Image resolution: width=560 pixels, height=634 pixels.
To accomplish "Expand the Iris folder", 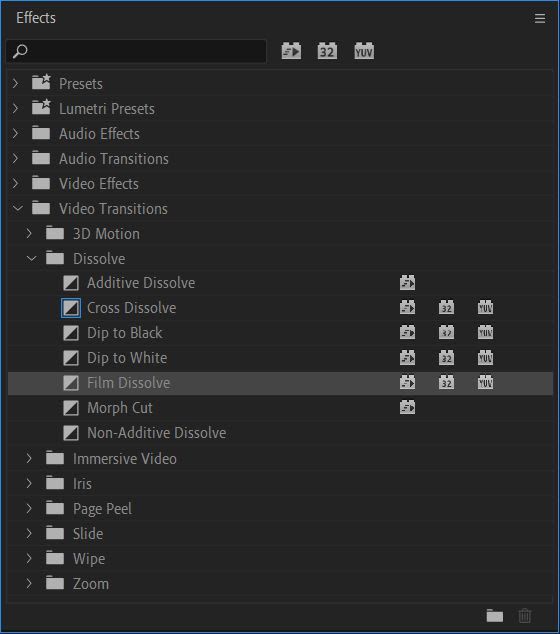I will (x=29, y=483).
